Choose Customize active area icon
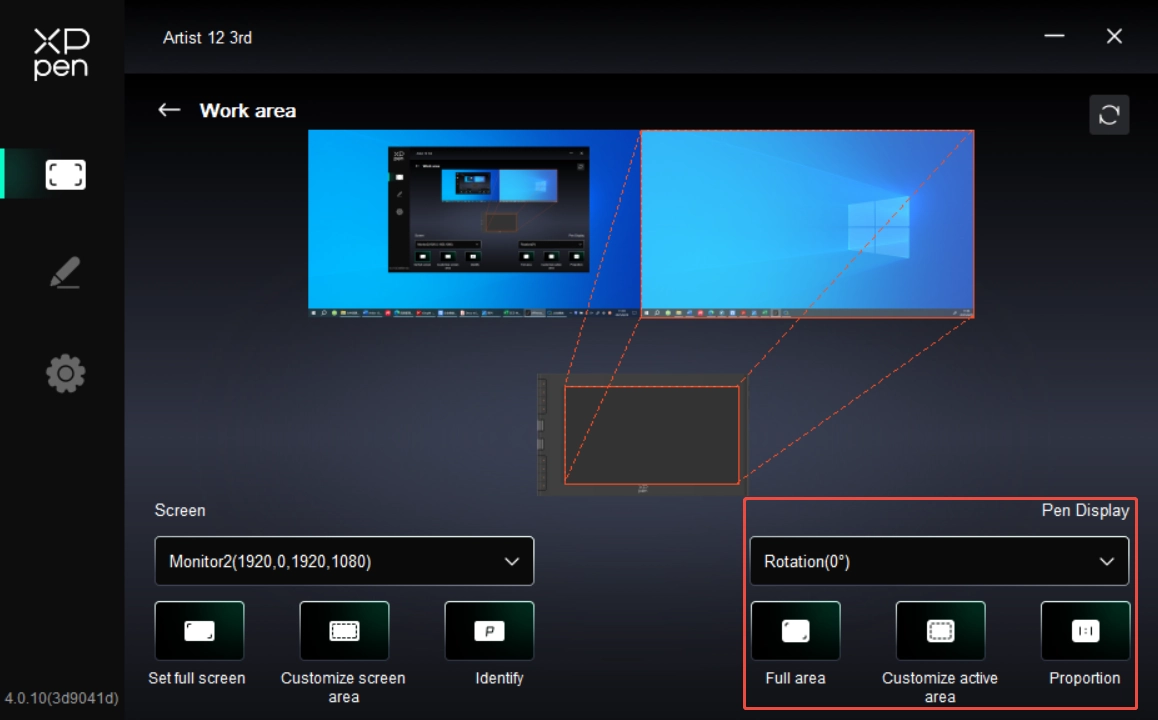Image resolution: width=1158 pixels, height=720 pixels. [x=940, y=631]
